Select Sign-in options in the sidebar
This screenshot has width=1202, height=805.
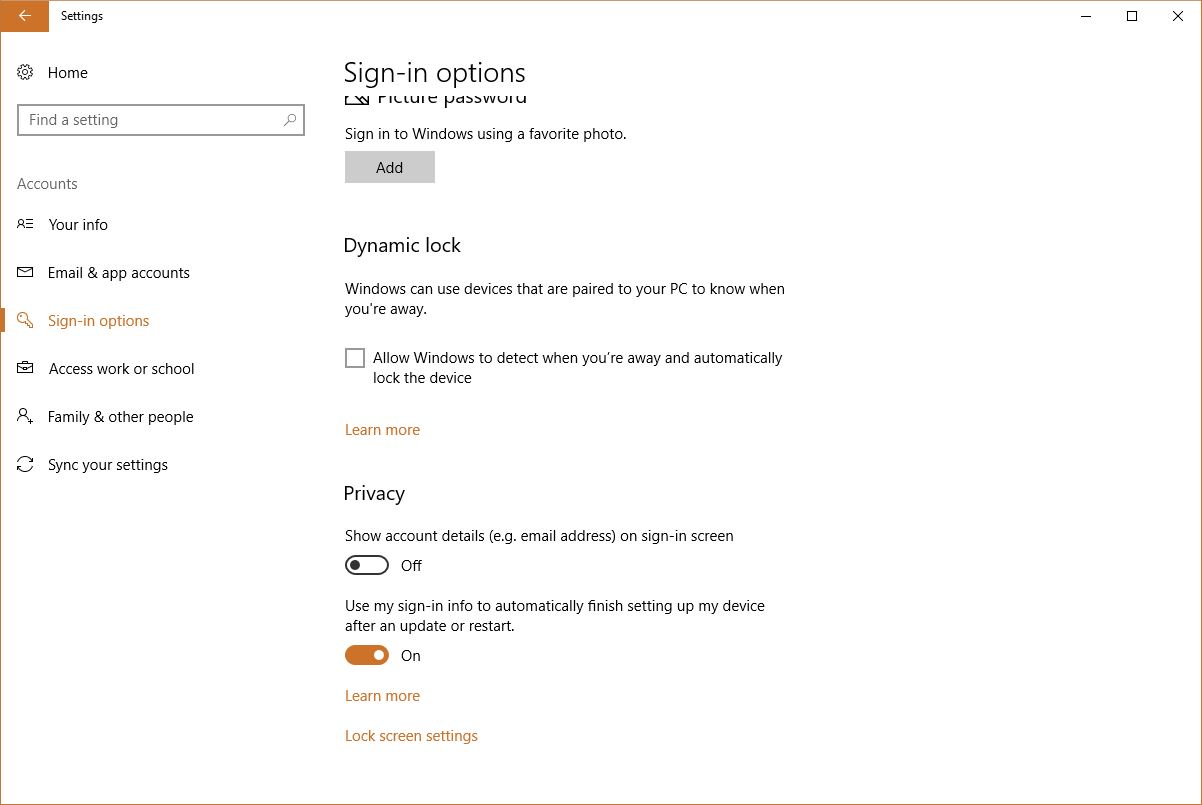pyautogui.click(x=98, y=320)
